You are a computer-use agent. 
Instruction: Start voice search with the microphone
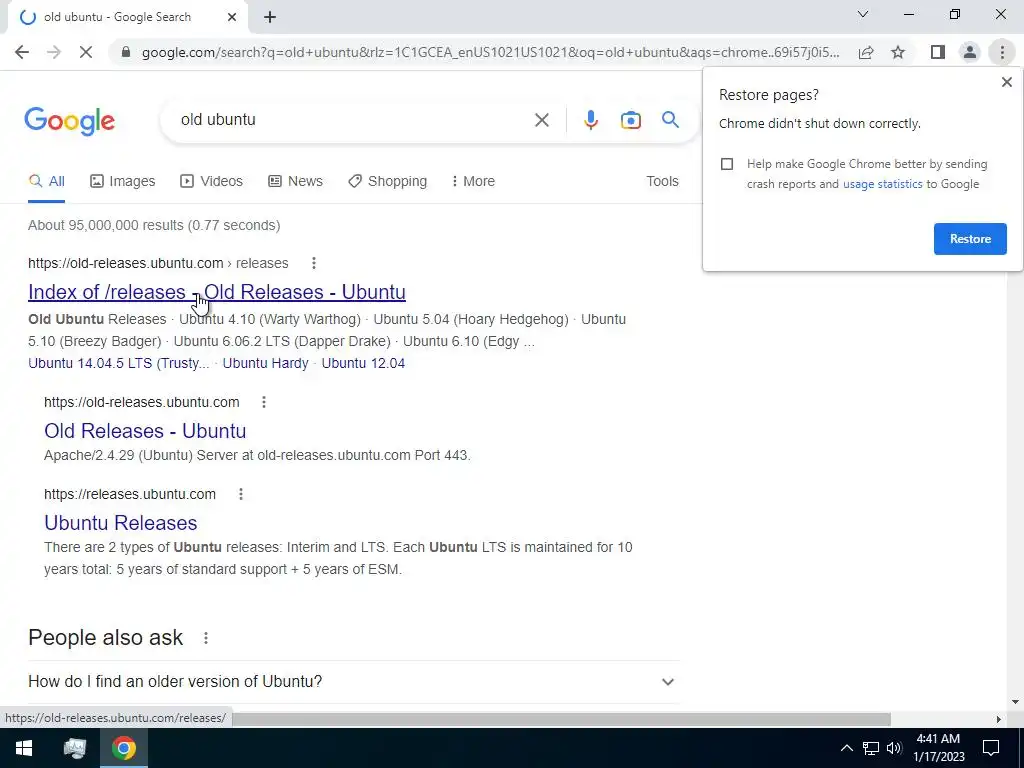[x=590, y=120]
